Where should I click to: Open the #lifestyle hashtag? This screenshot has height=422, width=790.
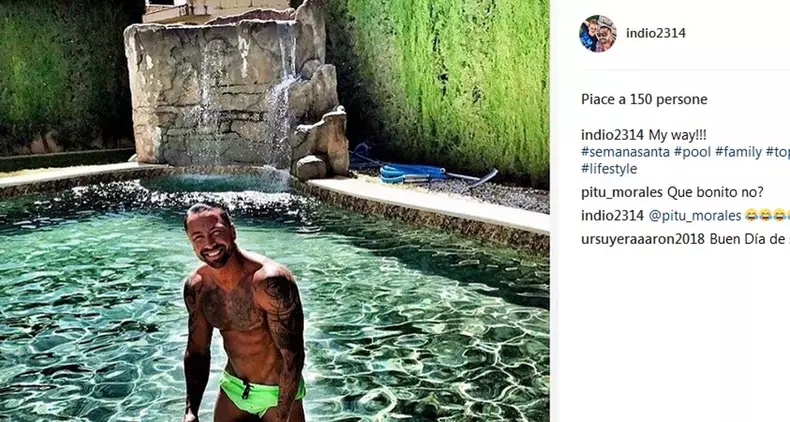coord(609,169)
